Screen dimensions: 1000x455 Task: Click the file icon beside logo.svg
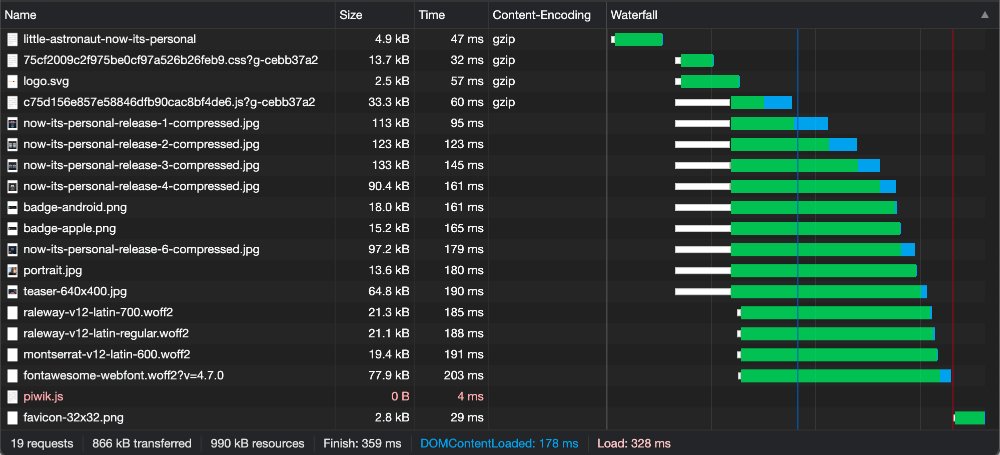(x=13, y=81)
